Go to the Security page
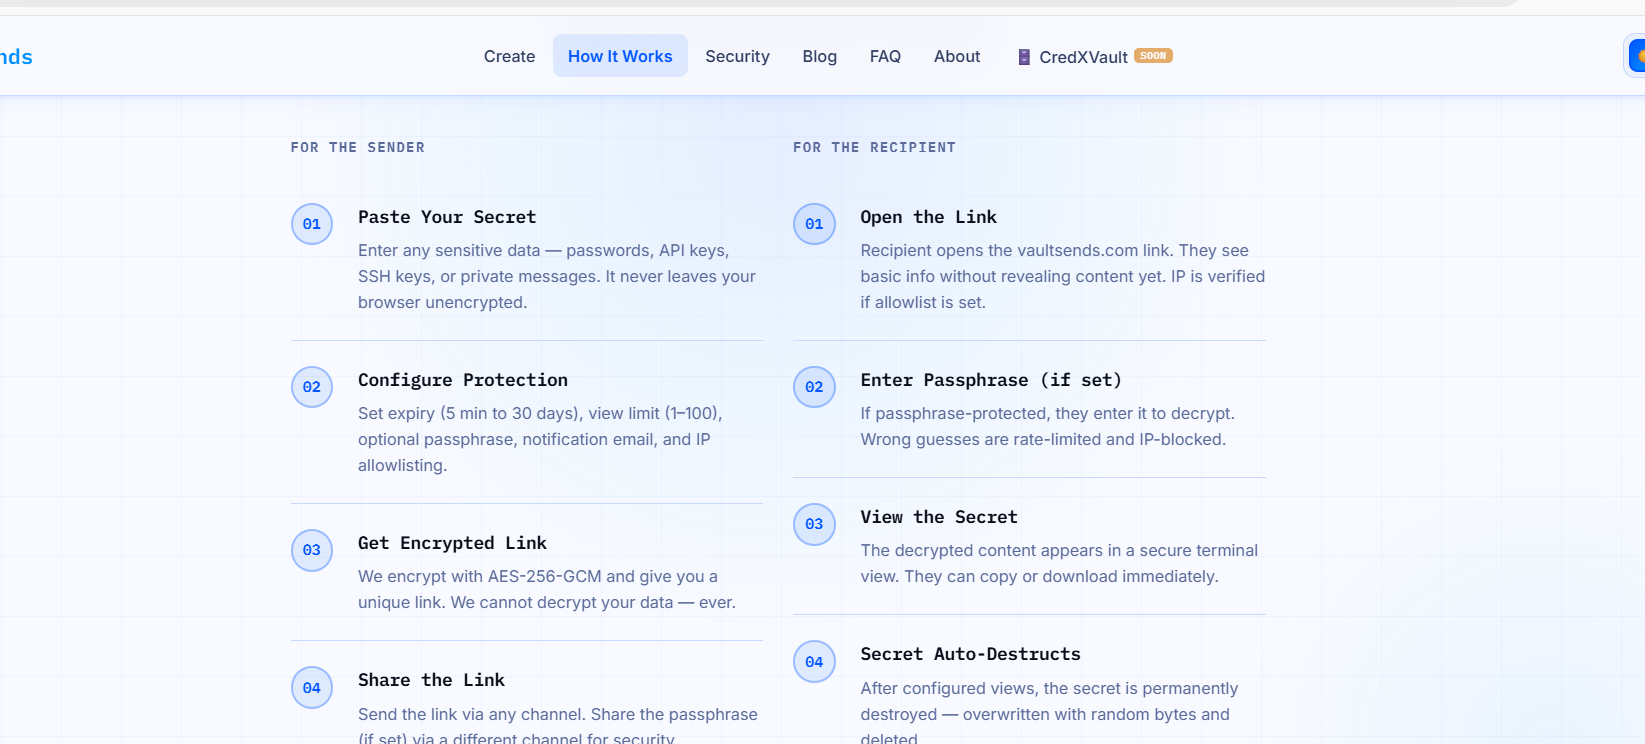 pos(737,56)
